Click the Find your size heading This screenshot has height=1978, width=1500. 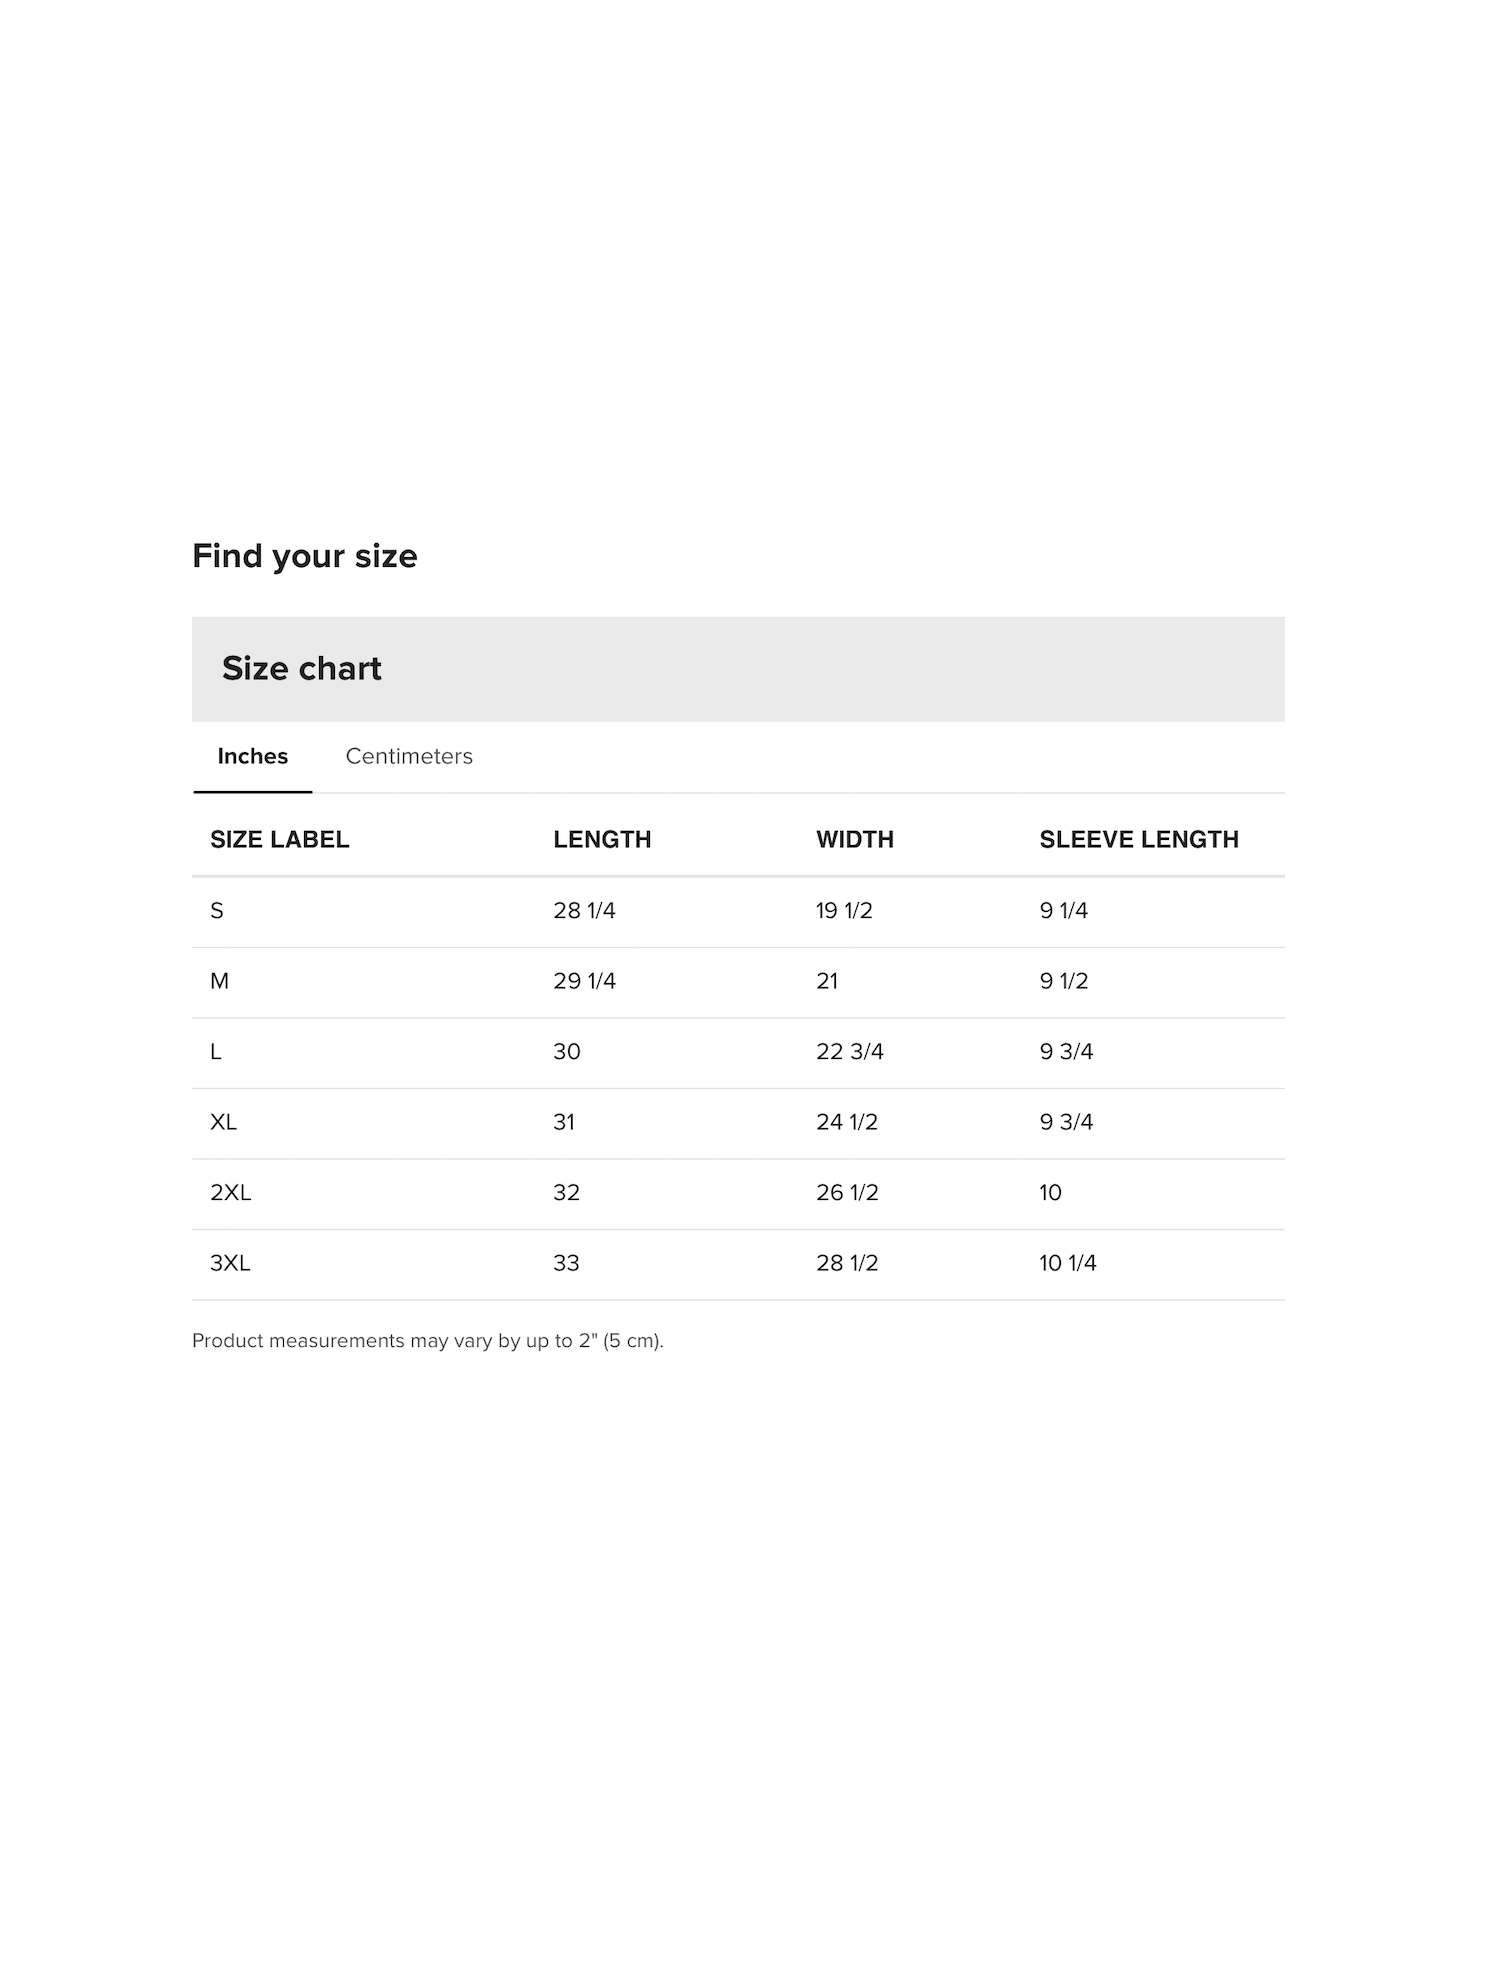pyautogui.click(x=305, y=556)
